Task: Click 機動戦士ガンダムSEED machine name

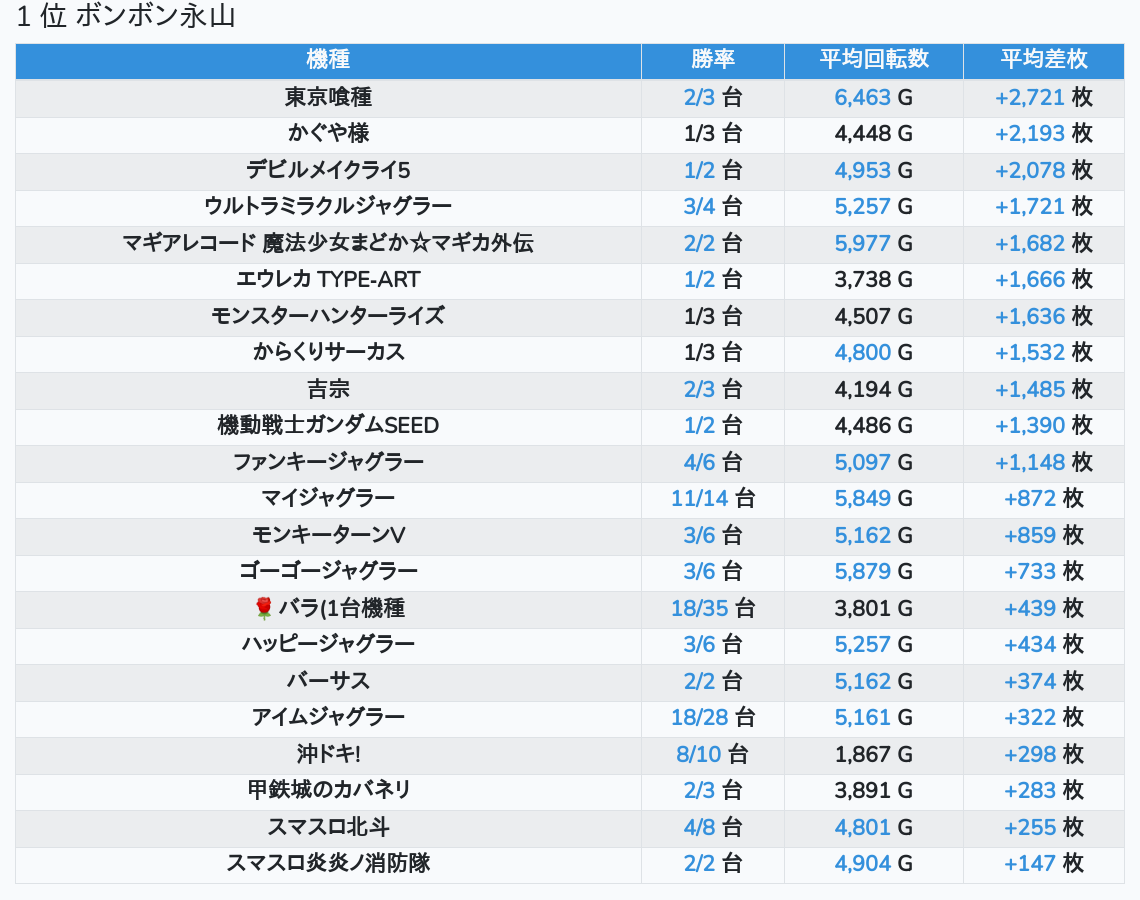Action: click(328, 425)
